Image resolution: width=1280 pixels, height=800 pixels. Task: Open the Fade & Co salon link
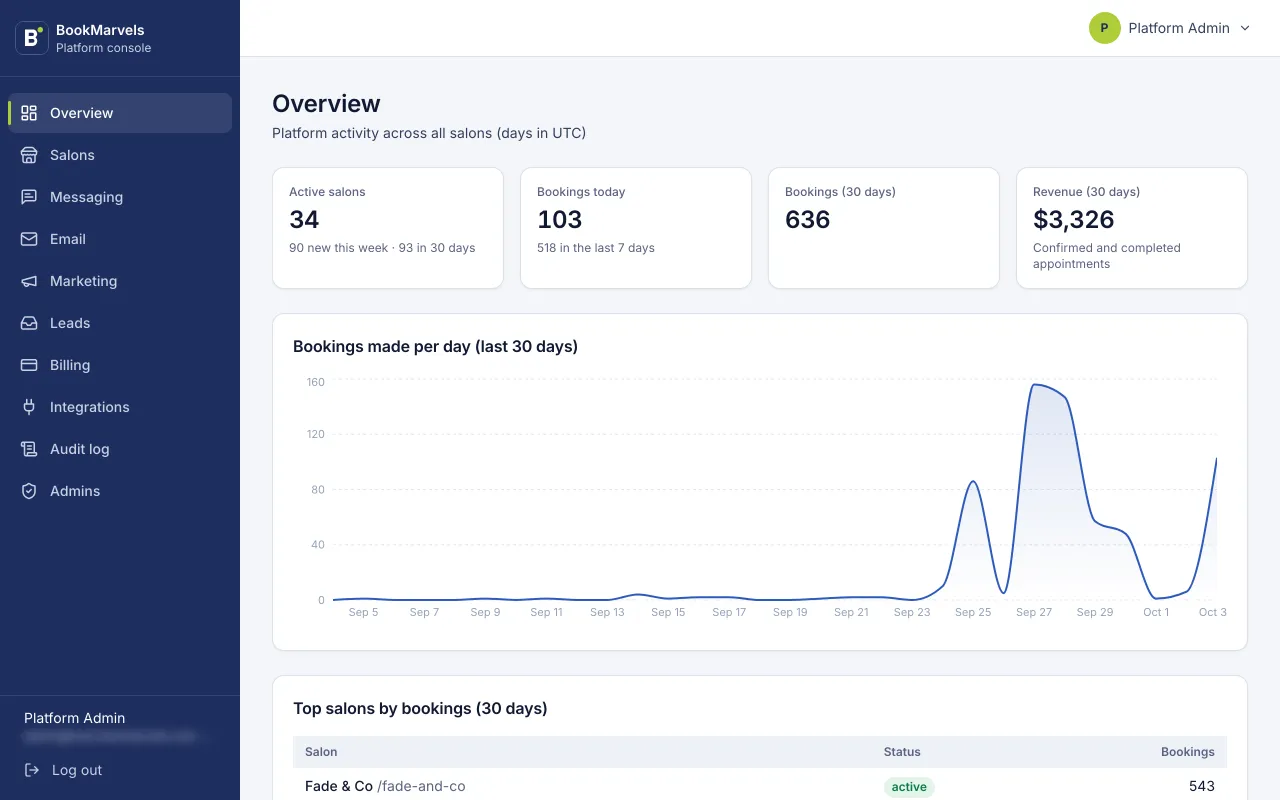[385, 786]
